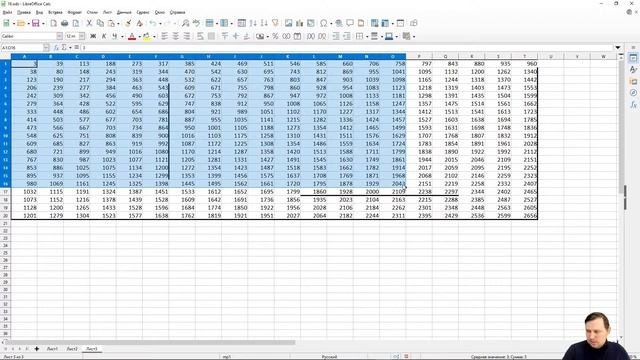The image size is (640, 360).
Task: Open the Формат menu
Action: pos(74,12)
